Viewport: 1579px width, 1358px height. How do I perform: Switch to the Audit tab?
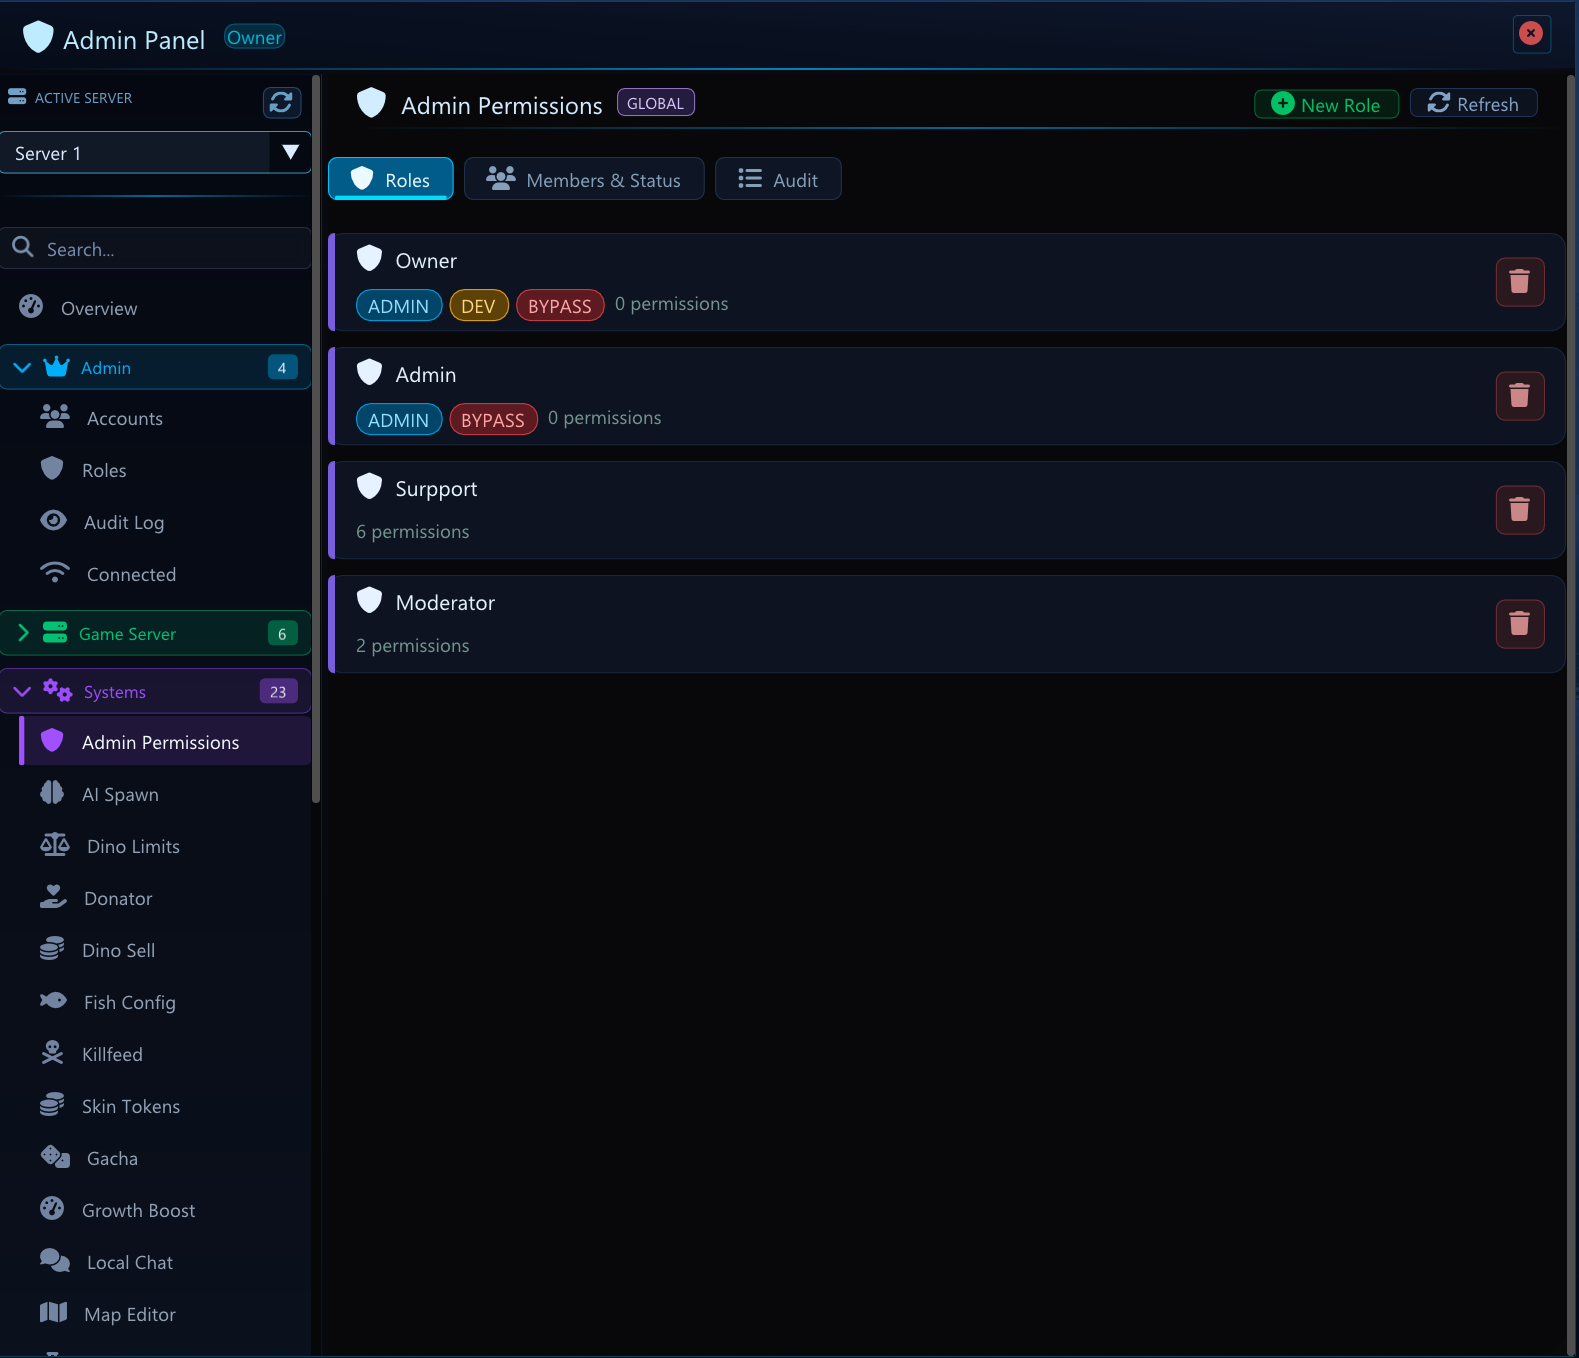tap(778, 179)
